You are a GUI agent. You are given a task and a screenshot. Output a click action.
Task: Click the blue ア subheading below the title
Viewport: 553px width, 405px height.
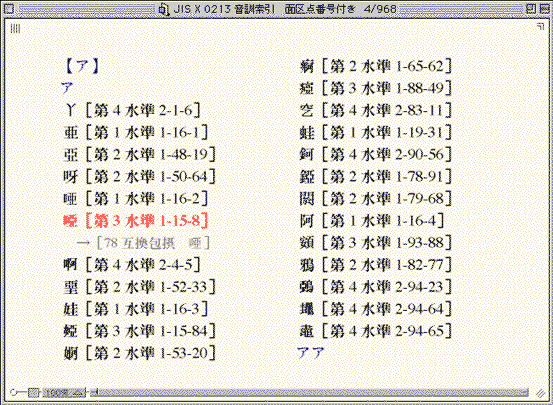point(67,88)
